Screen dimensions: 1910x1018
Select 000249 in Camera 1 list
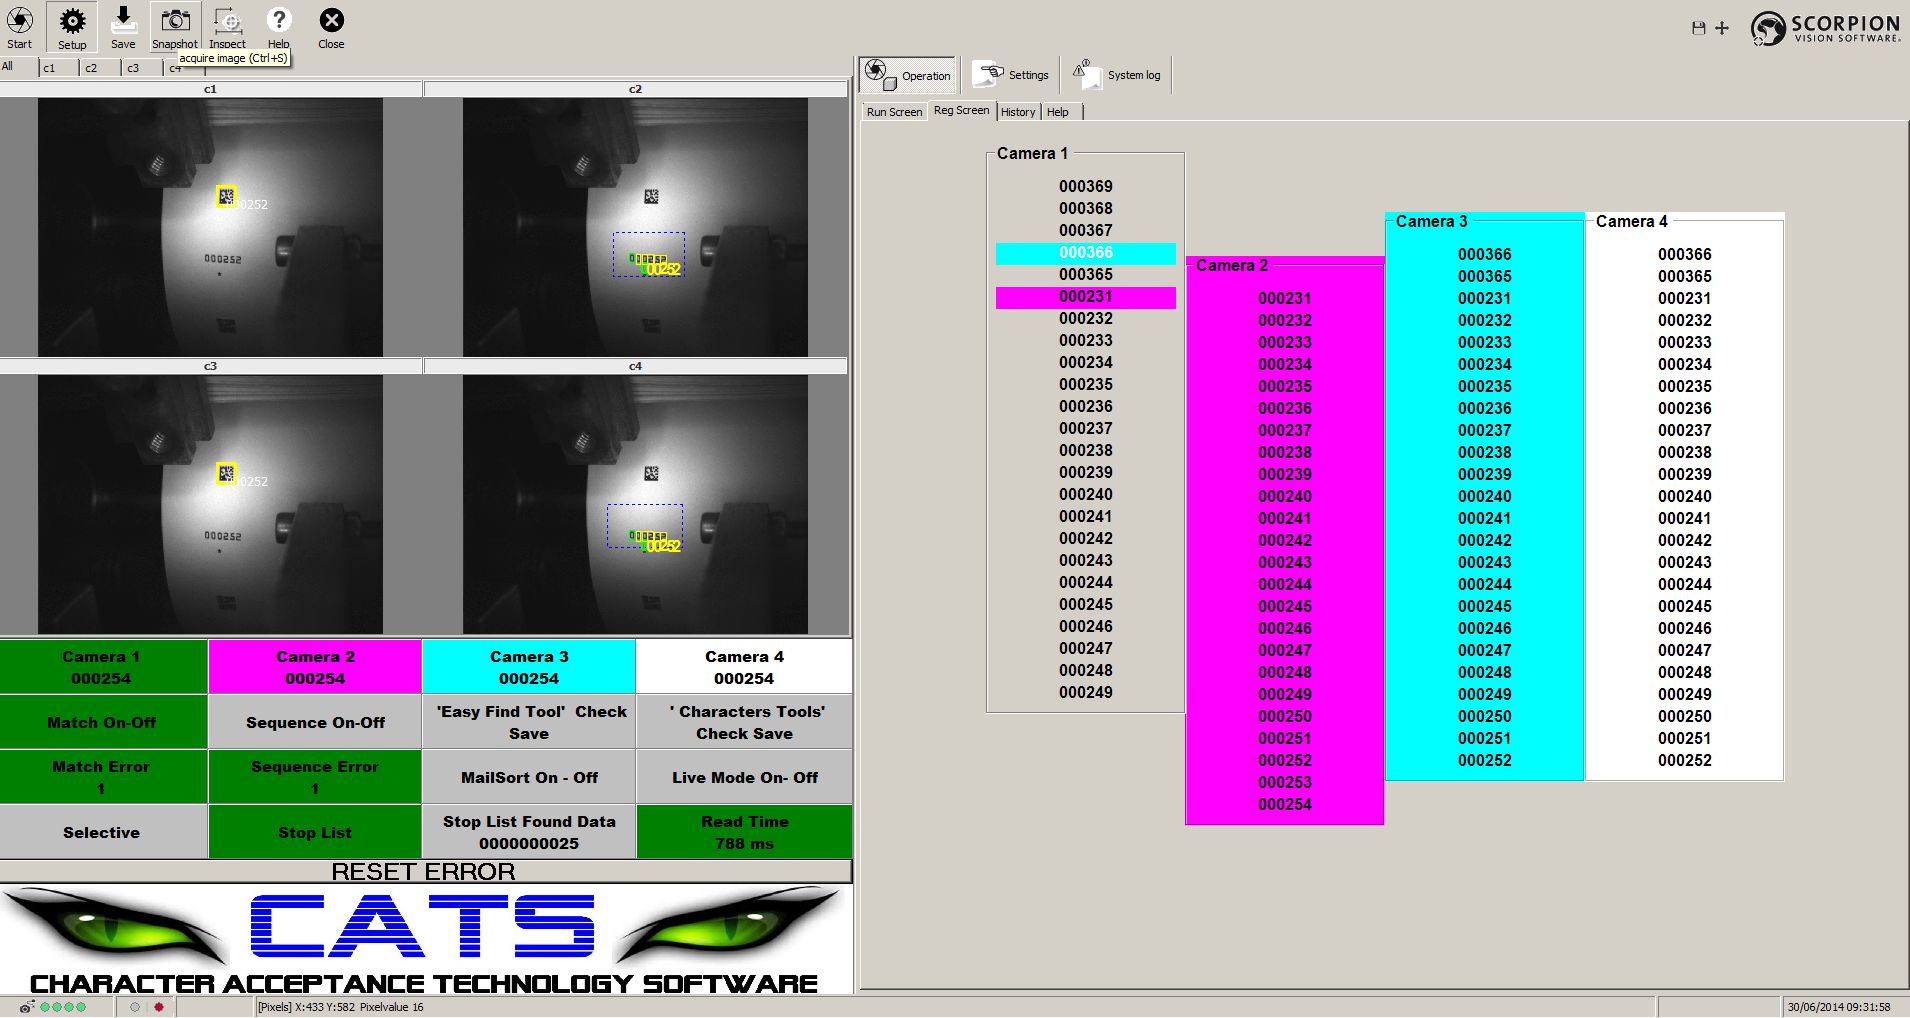(x=1086, y=692)
